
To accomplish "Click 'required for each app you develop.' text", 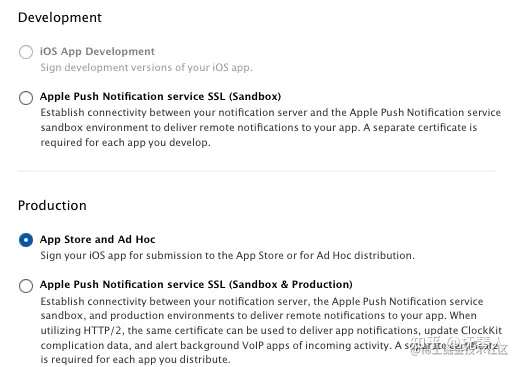I will (125, 142).
